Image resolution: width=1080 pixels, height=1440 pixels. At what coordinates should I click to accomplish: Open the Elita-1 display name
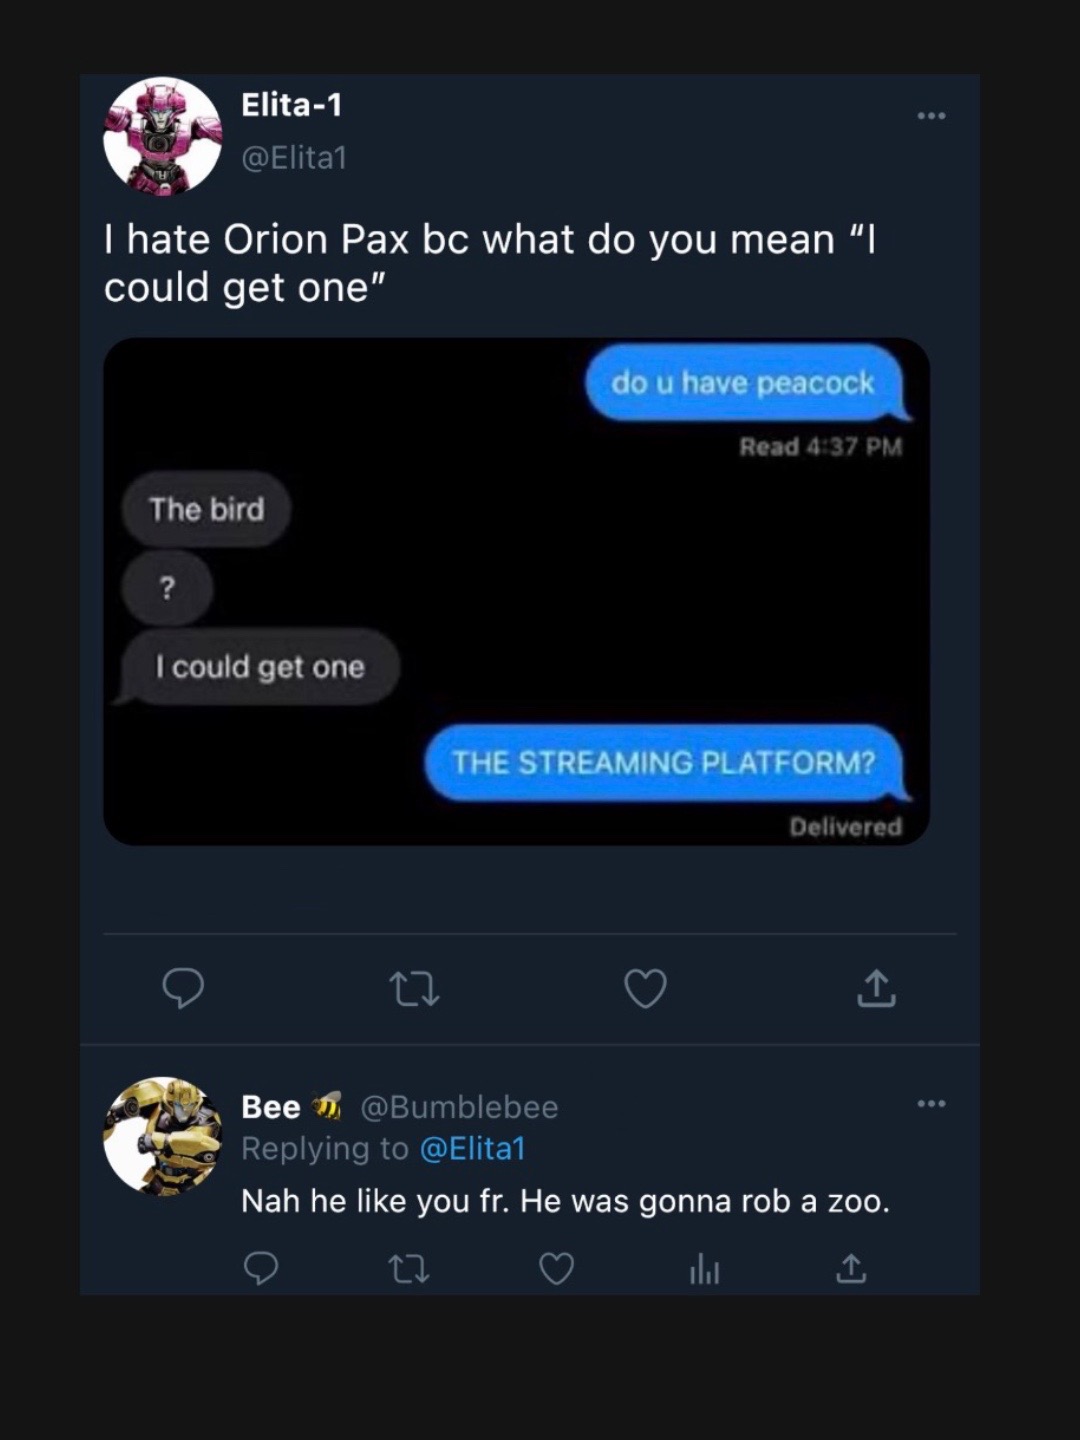coord(292,105)
